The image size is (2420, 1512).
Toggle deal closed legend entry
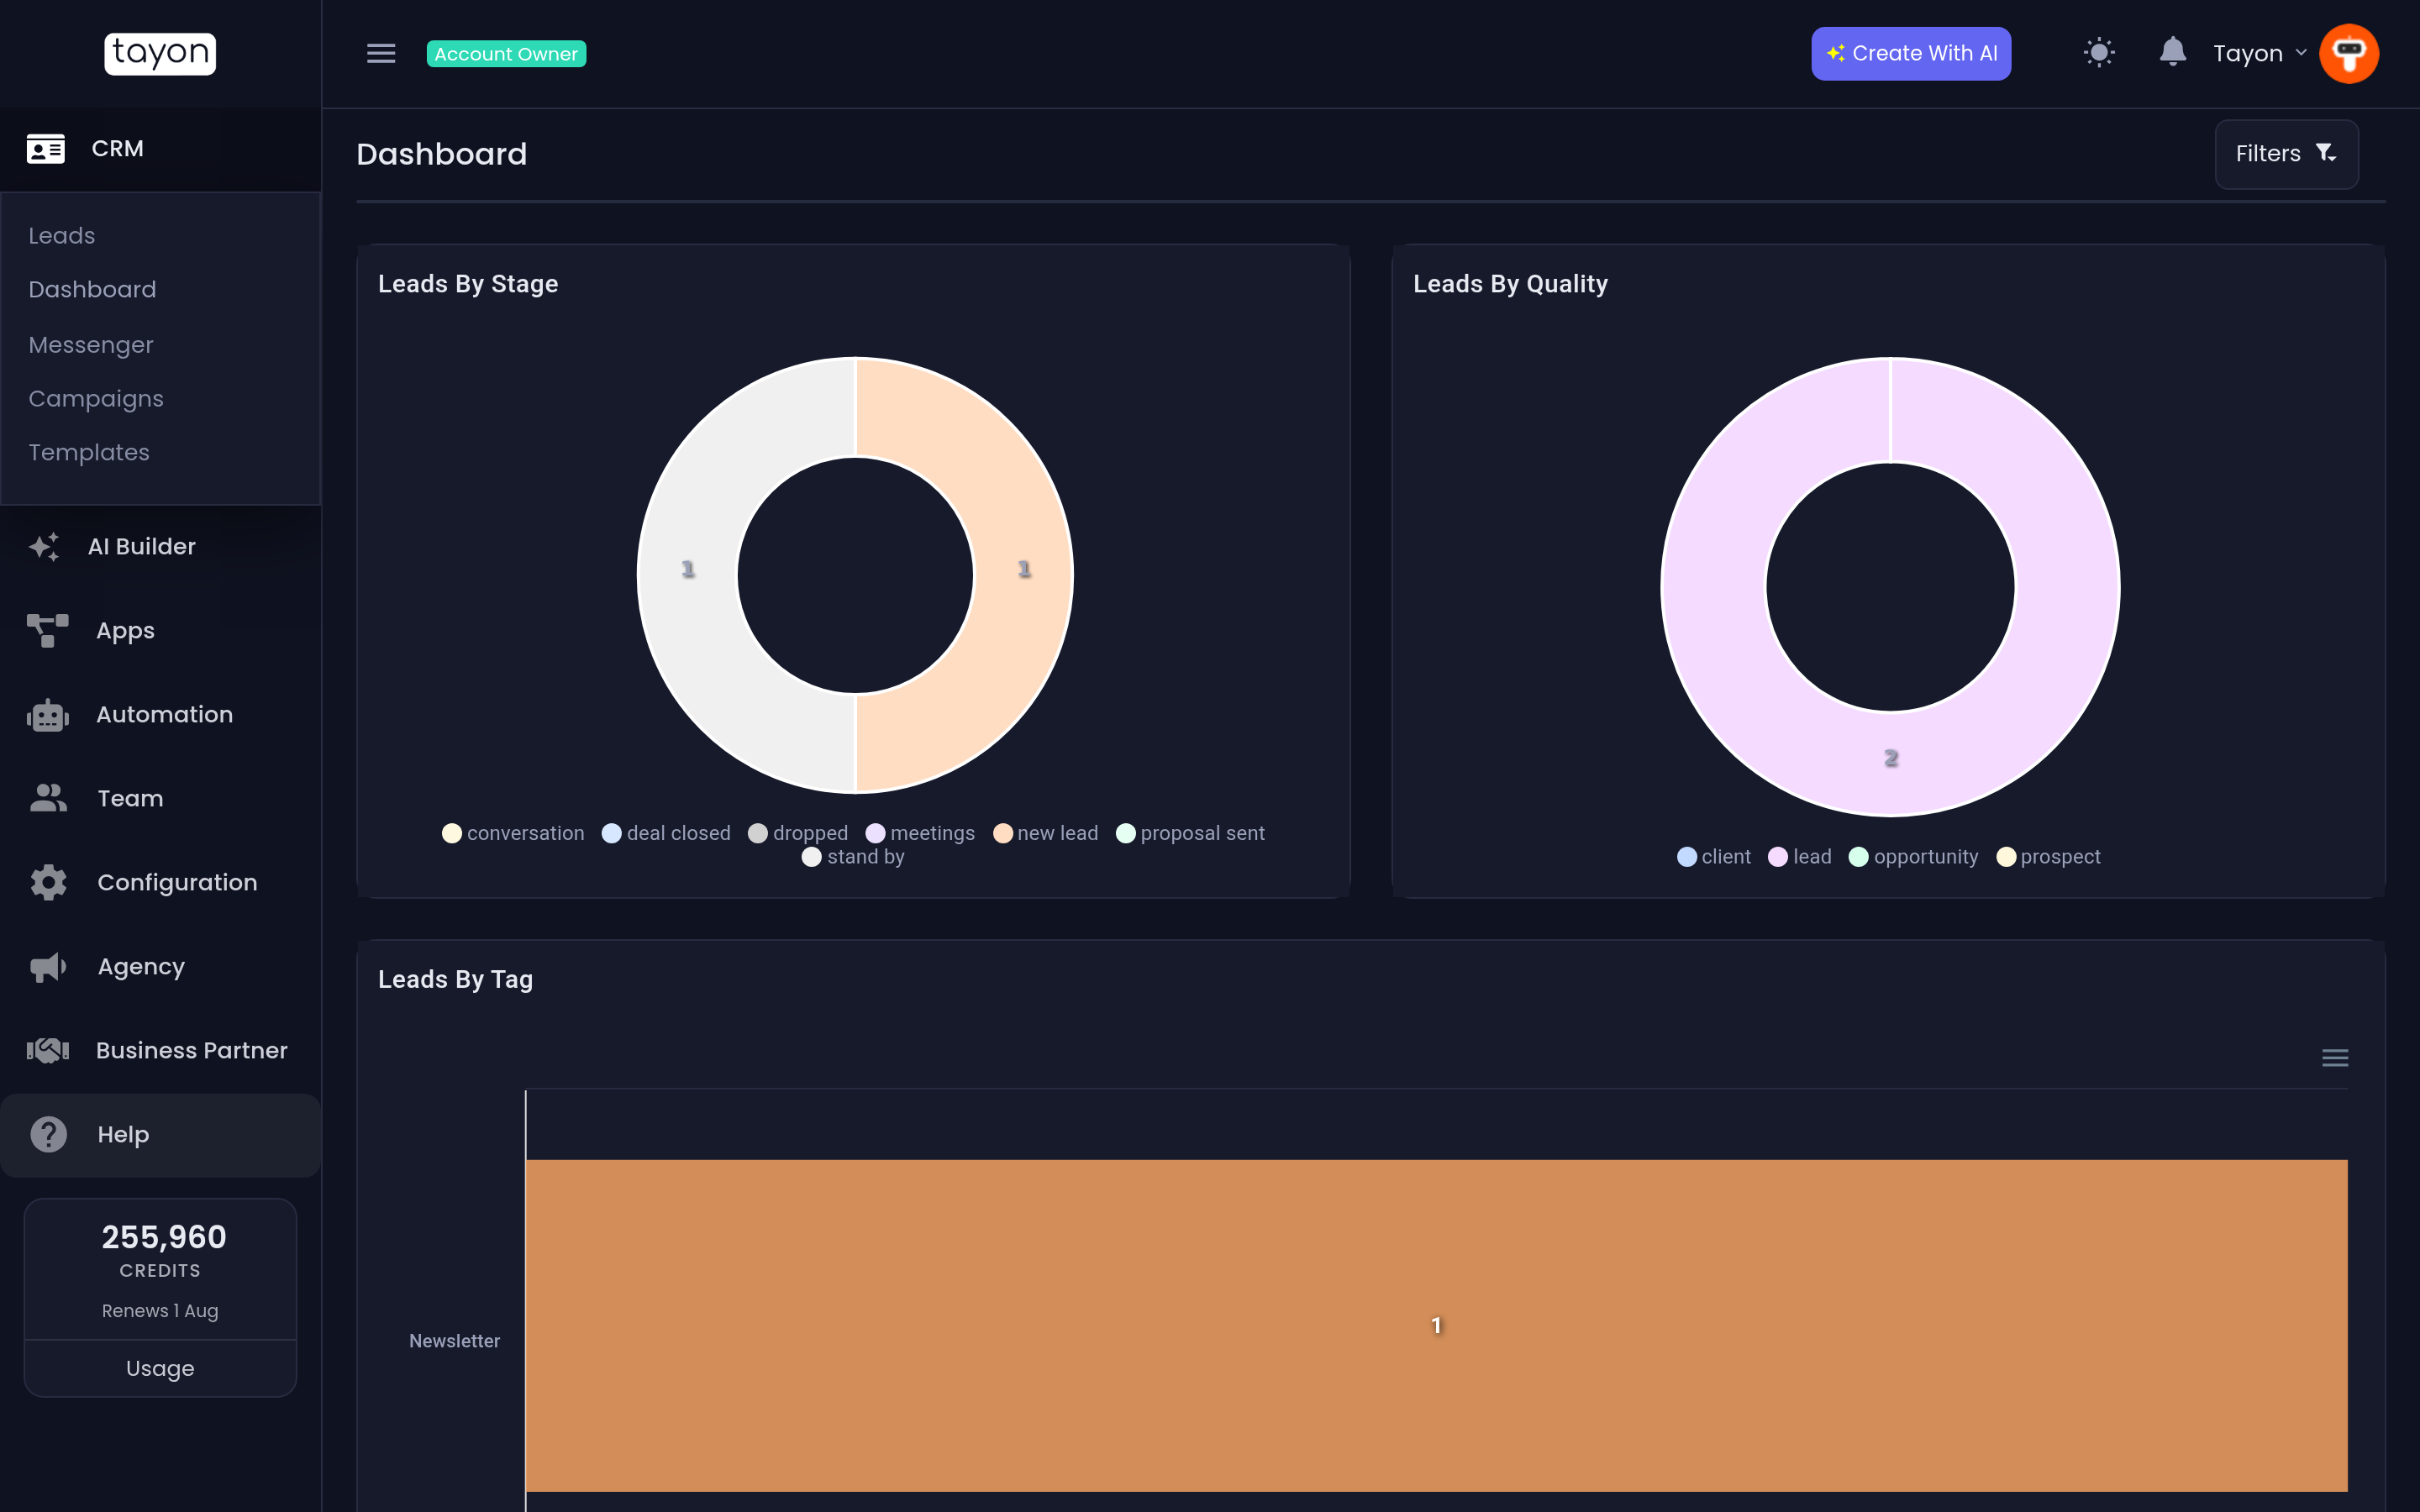(x=666, y=833)
